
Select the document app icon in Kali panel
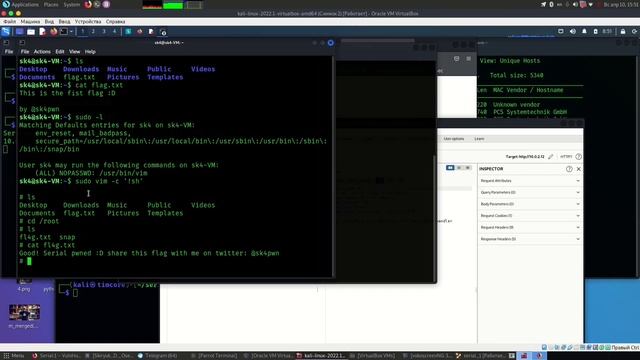tap(151, 32)
